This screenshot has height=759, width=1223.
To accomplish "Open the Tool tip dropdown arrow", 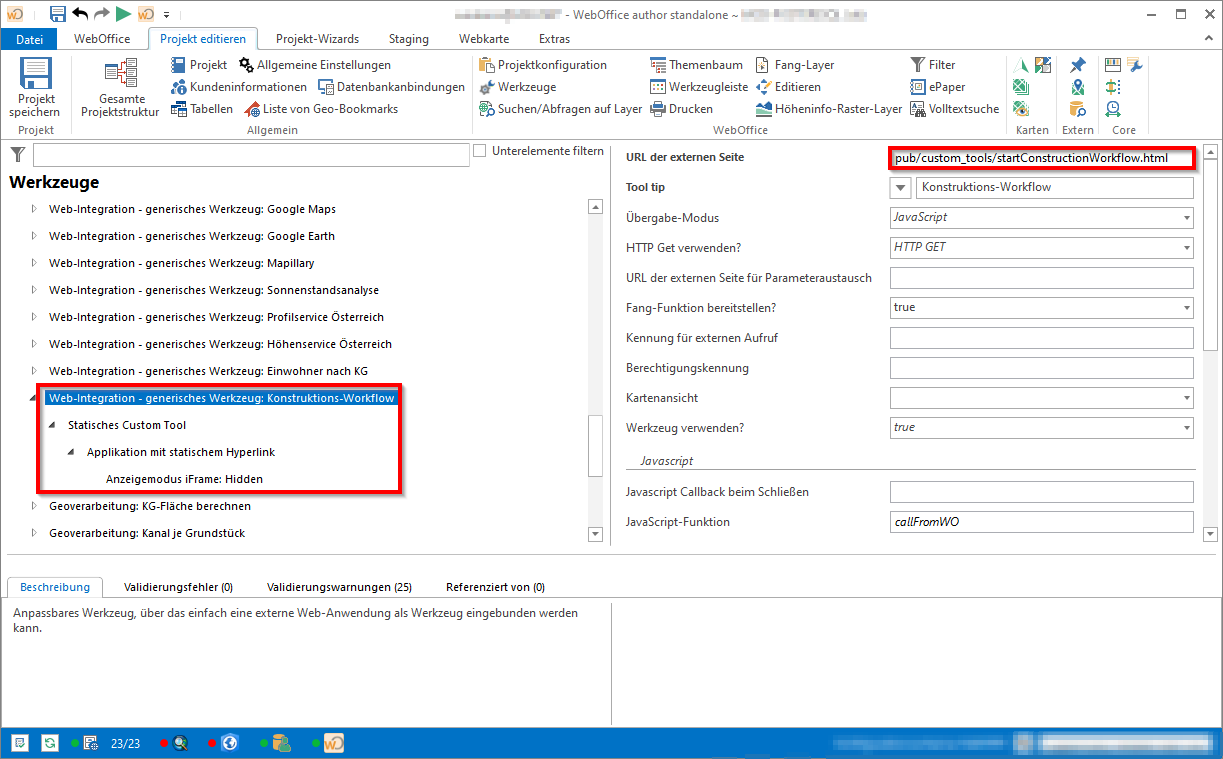I will point(900,187).
